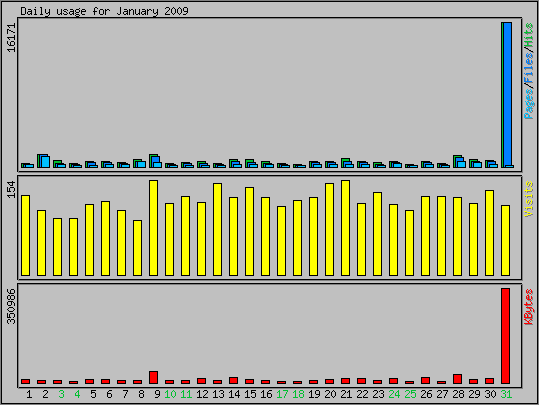Screen dimensions: 539x405
Task: Click day label 28 on the x-axis
Action: tap(458, 394)
